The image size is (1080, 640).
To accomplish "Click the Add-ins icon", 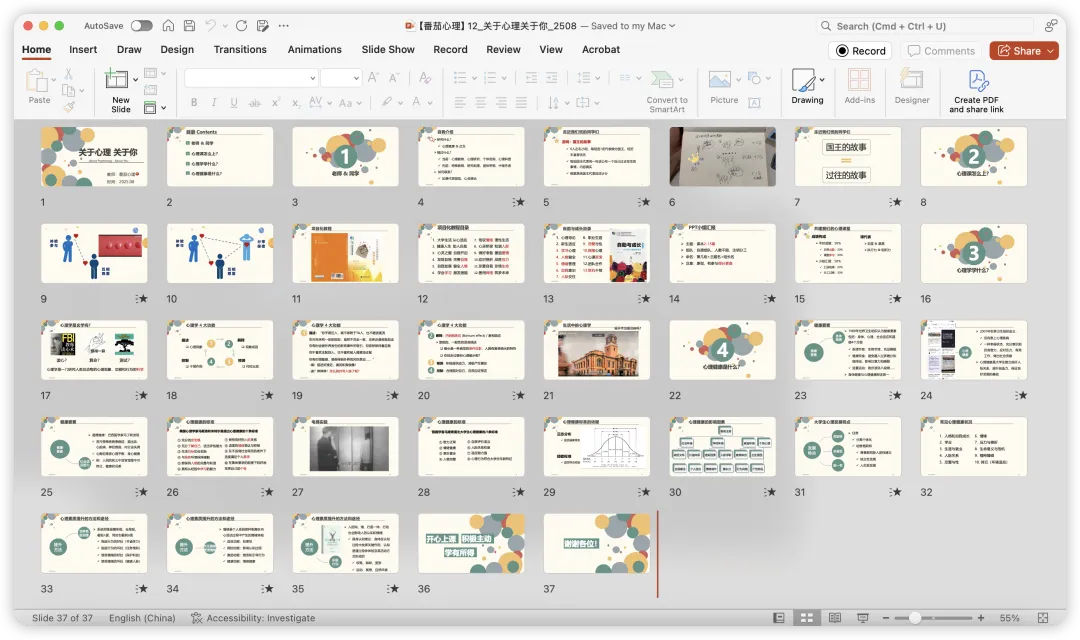I will point(859,80).
